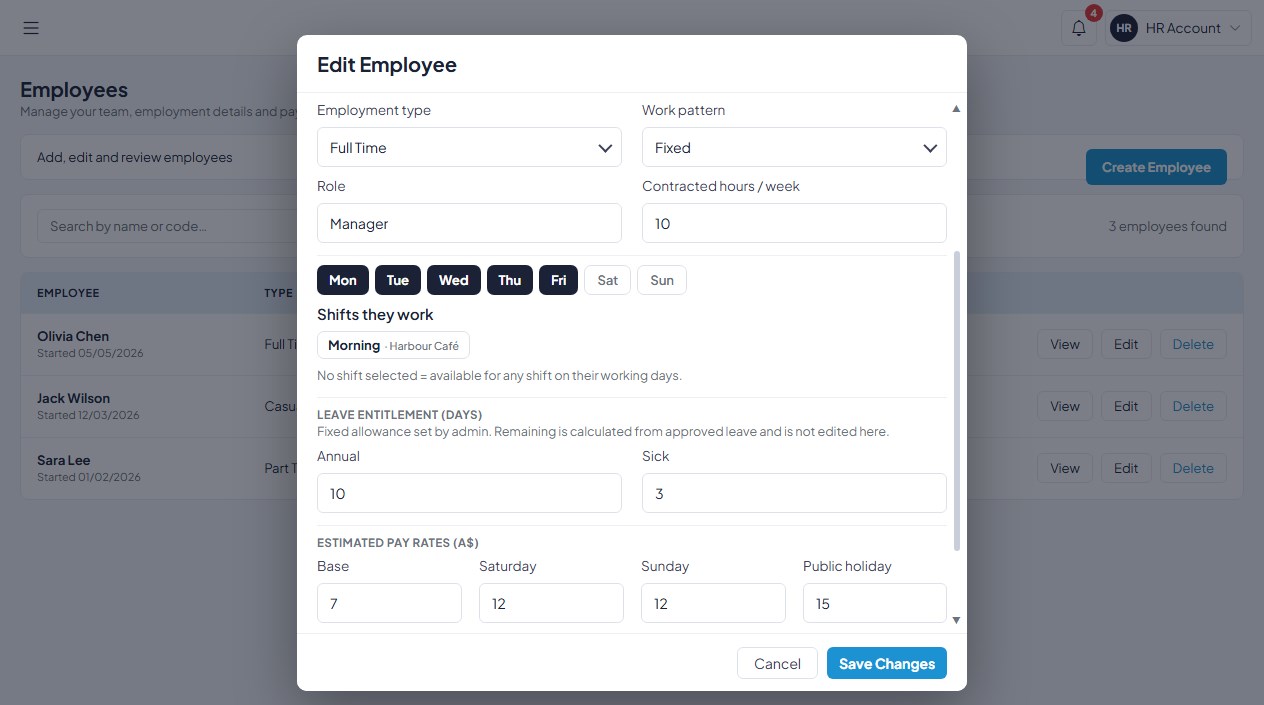
Task: Edit Olivia Chen's record
Action: coord(1126,344)
